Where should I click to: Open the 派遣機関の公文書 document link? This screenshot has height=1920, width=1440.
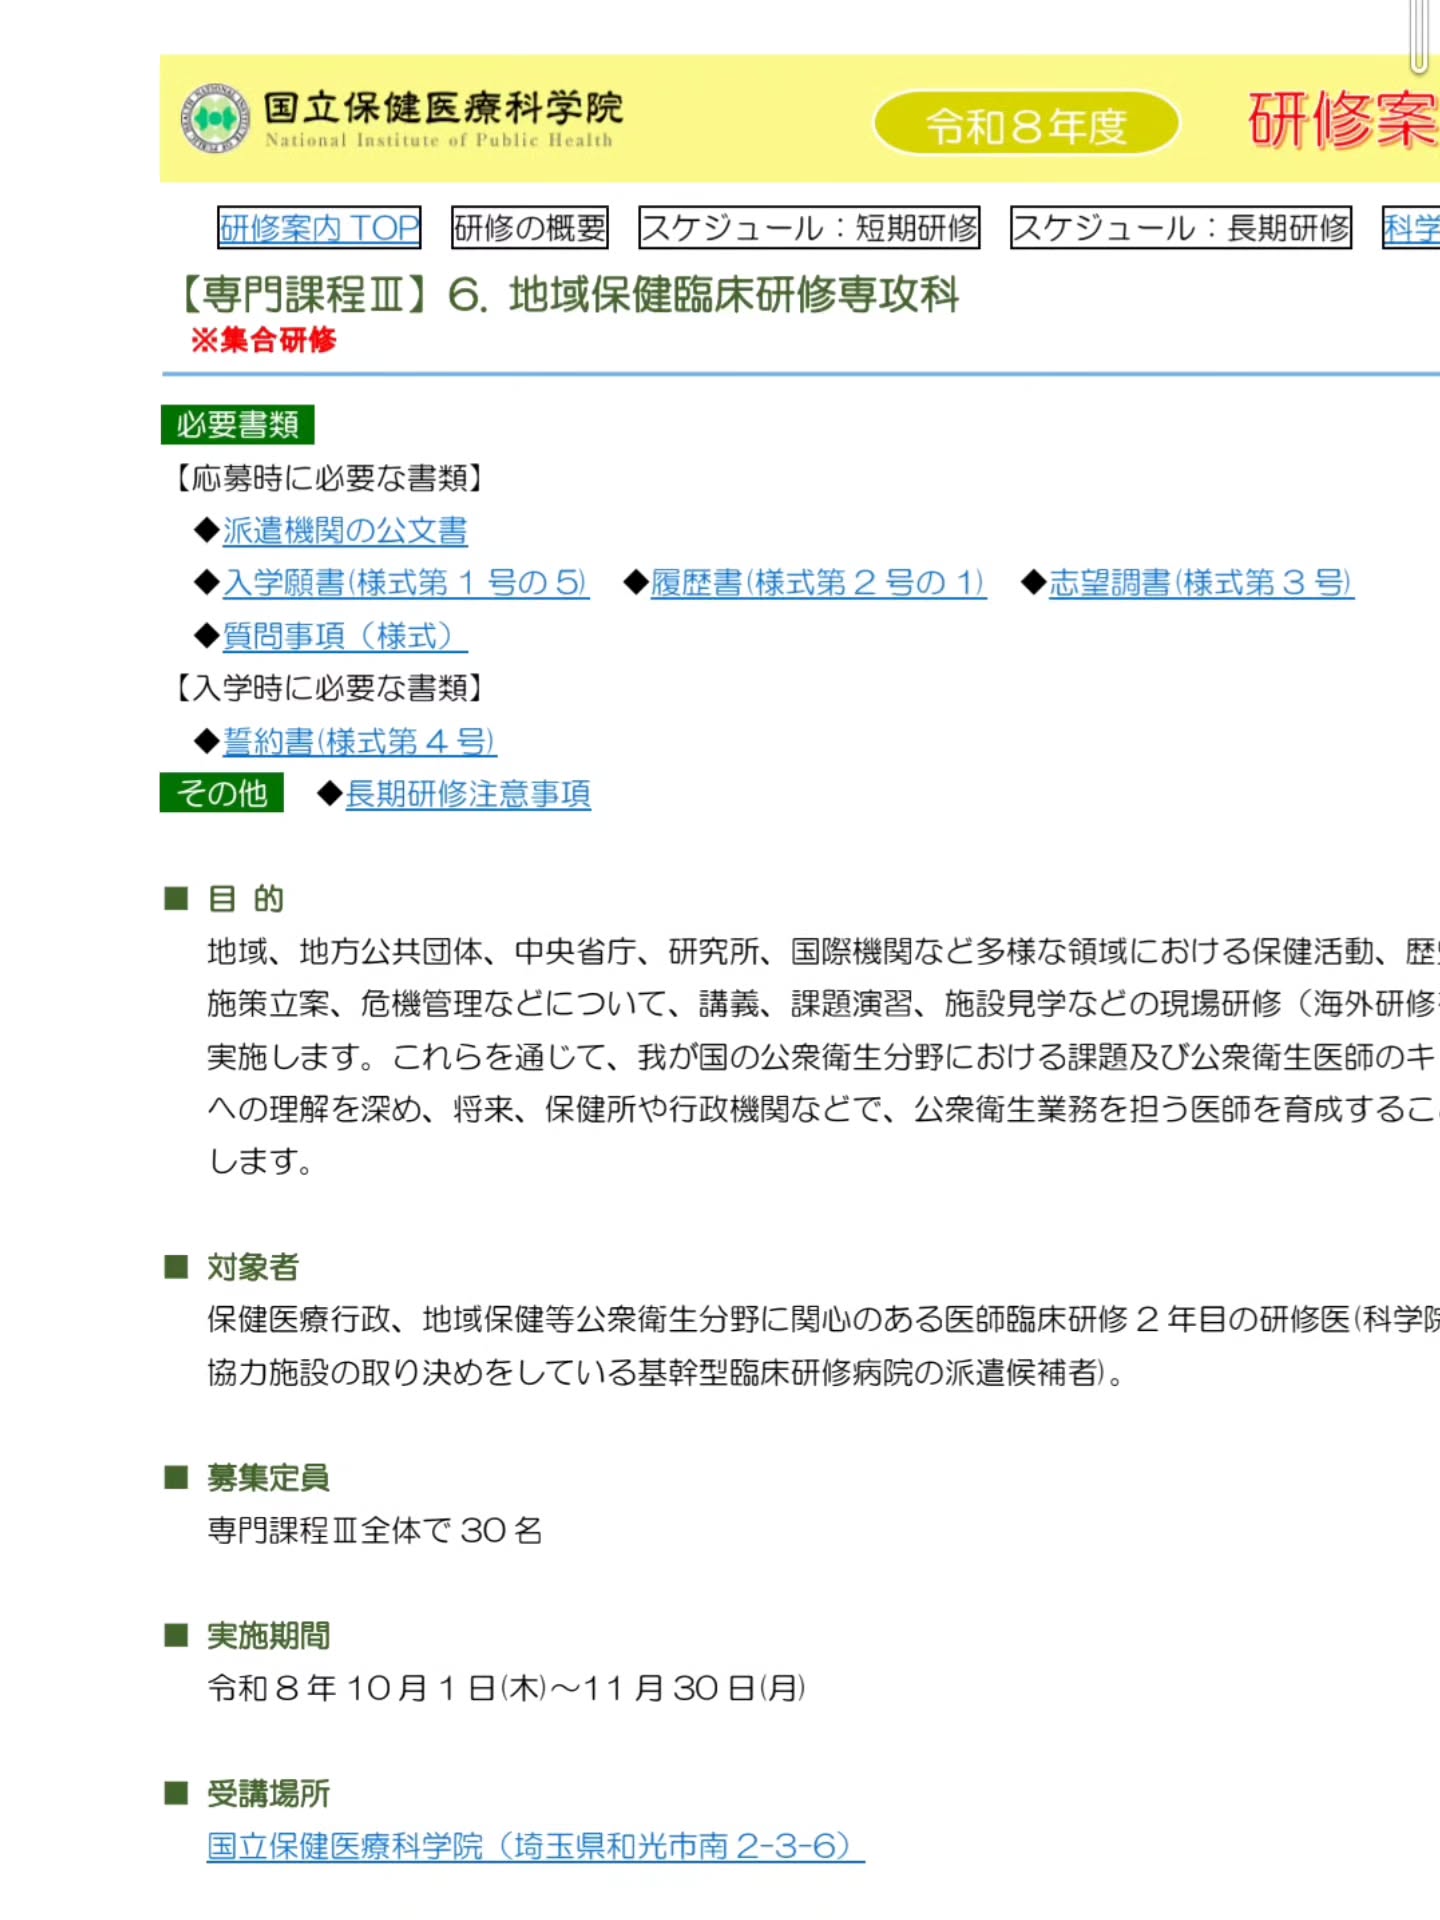coord(344,531)
